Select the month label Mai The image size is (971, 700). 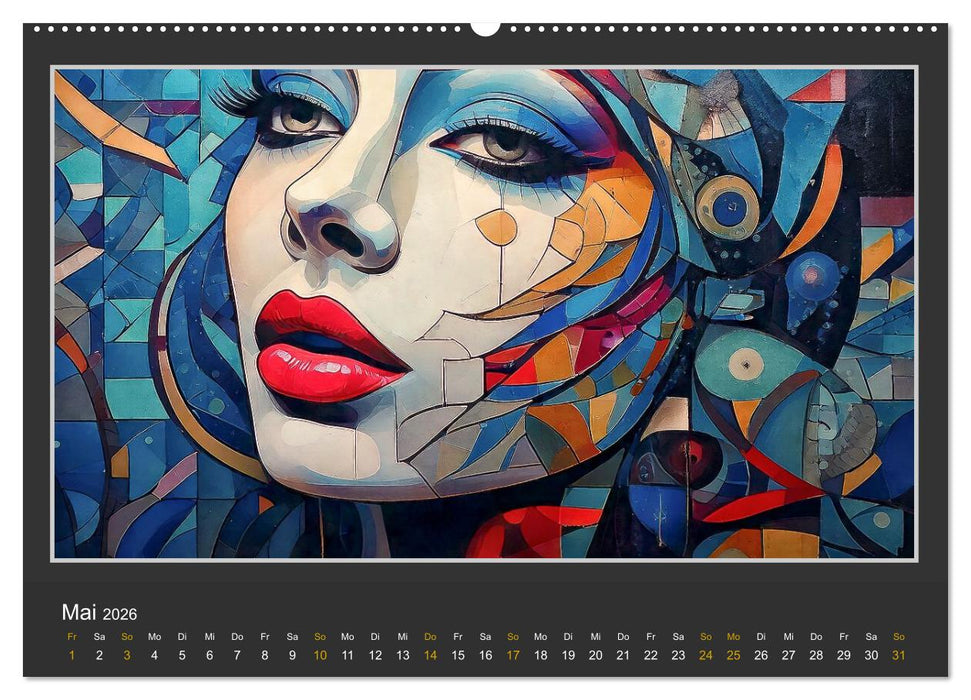(x=79, y=612)
